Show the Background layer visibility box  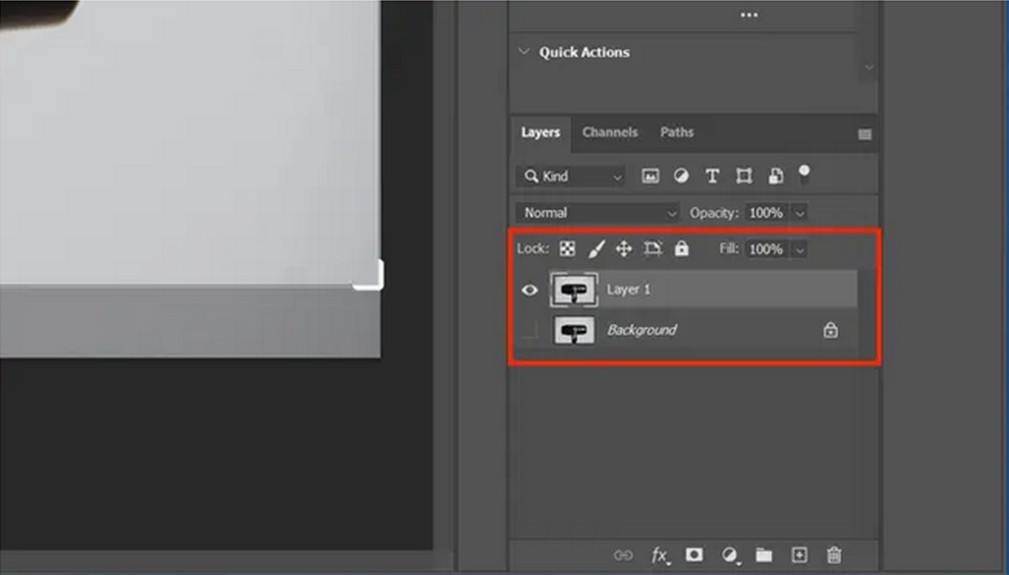click(531, 330)
